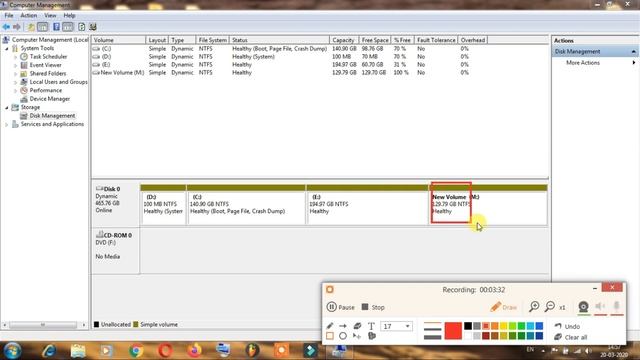Image resolution: width=640 pixels, height=360 pixels.
Task: Select the (D:) 100 MB partition block
Action: (163, 204)
